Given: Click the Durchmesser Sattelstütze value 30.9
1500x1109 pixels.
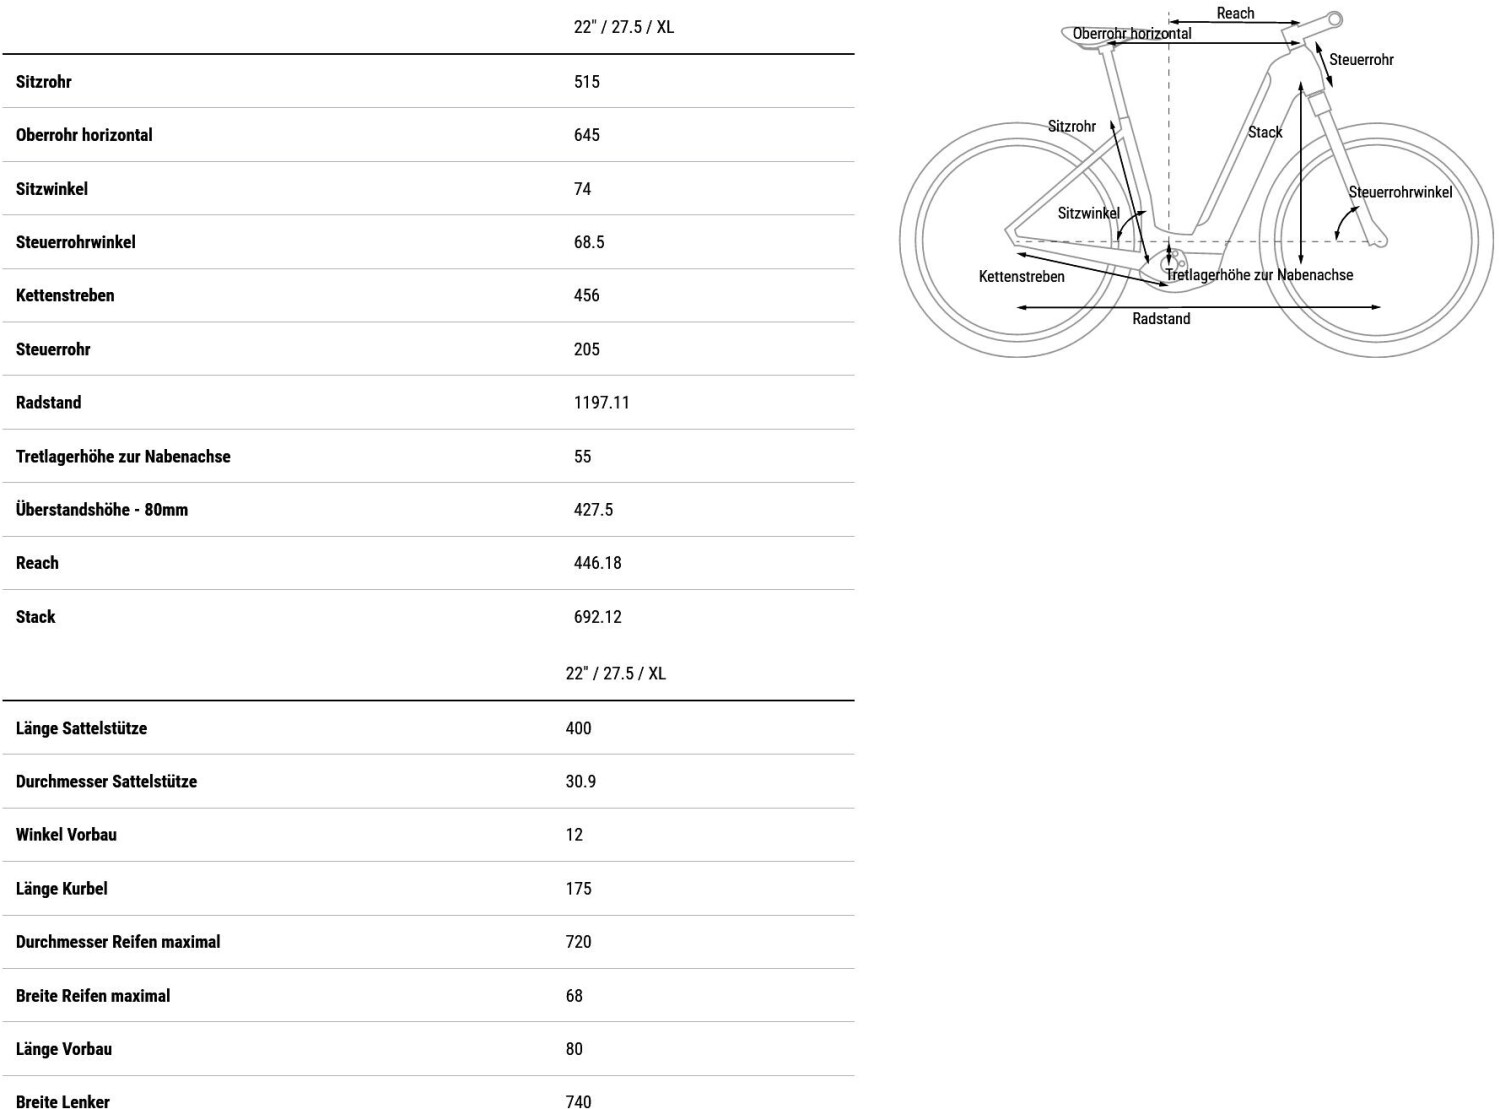Looking at the screenshot, I should point(581,781).
